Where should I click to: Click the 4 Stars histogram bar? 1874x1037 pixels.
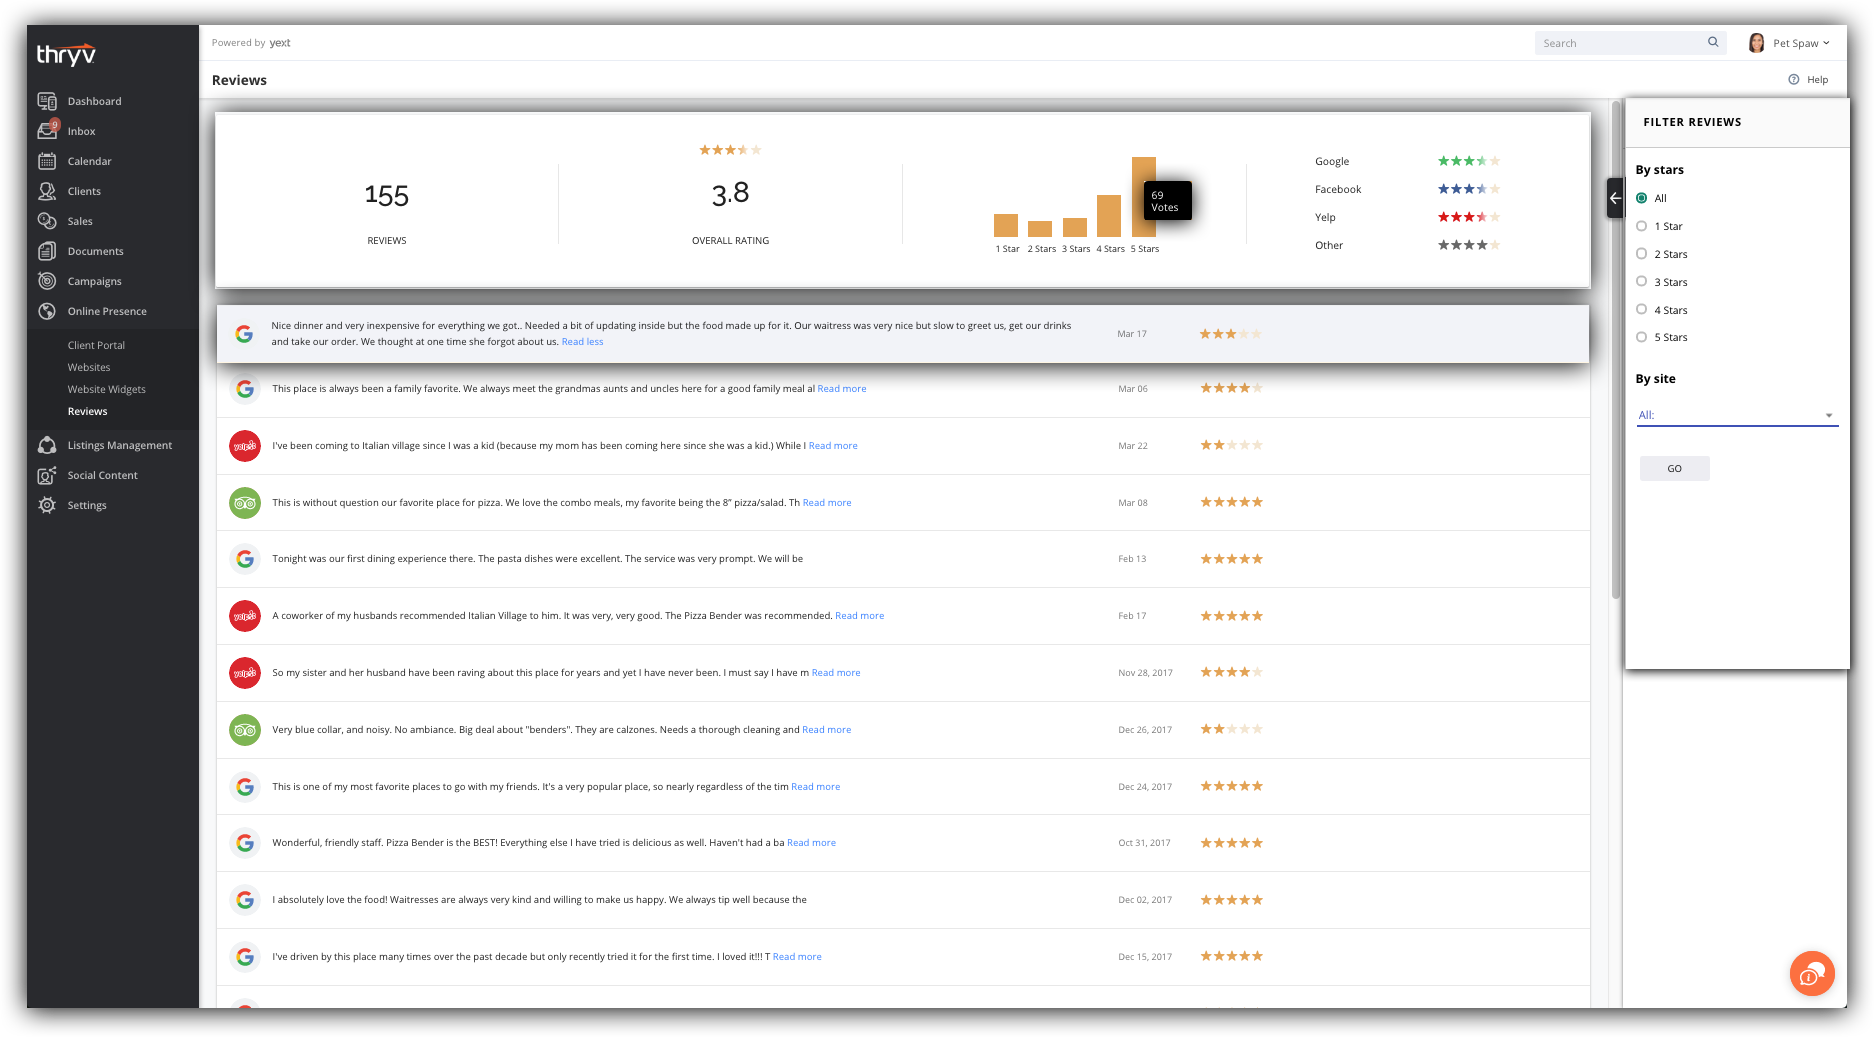pyautogui.click(x=1109, y=216)
